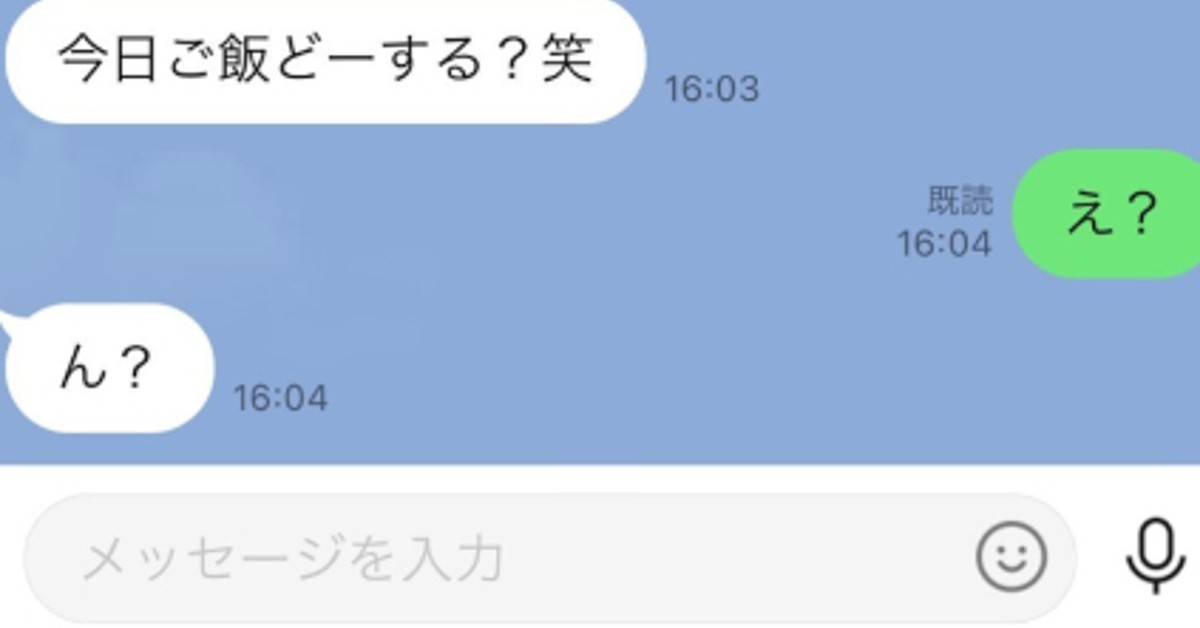Click the を入力 placeholder text
Image resolution: width=1200 pixels, height=628 pixels.
point(428,559)
